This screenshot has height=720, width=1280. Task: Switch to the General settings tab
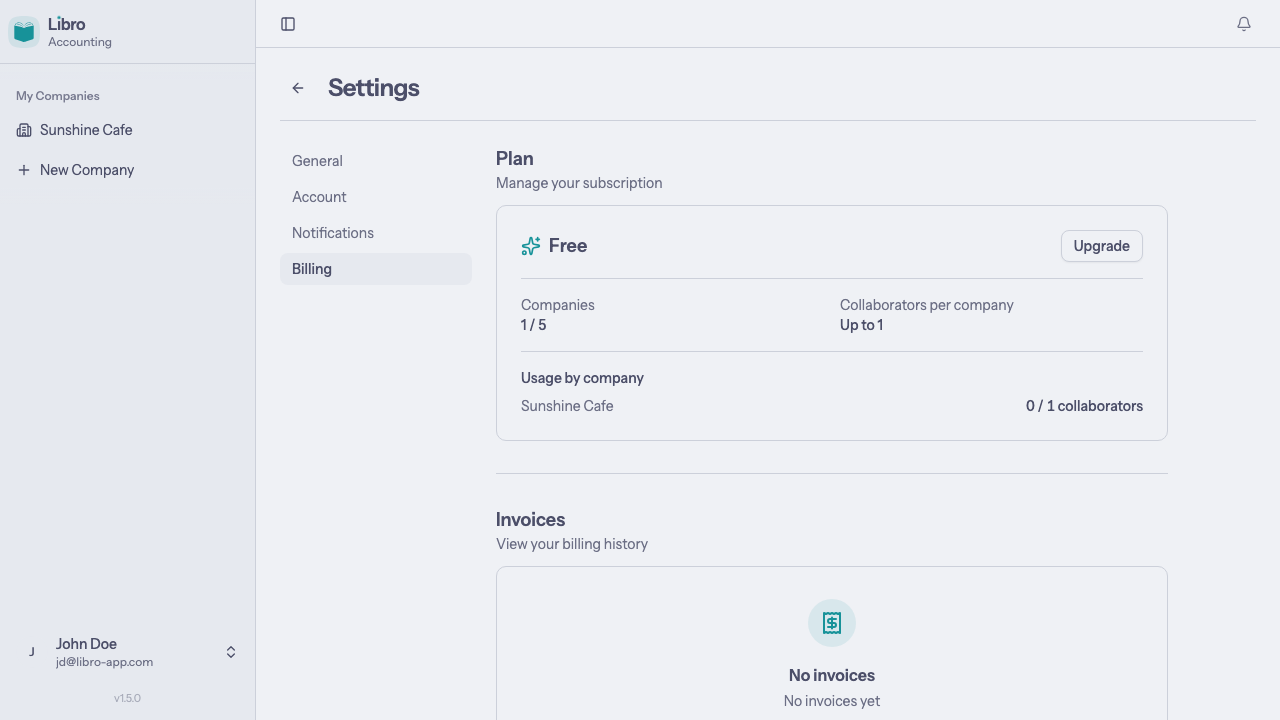pyautogui.click(x=317, y=161)
